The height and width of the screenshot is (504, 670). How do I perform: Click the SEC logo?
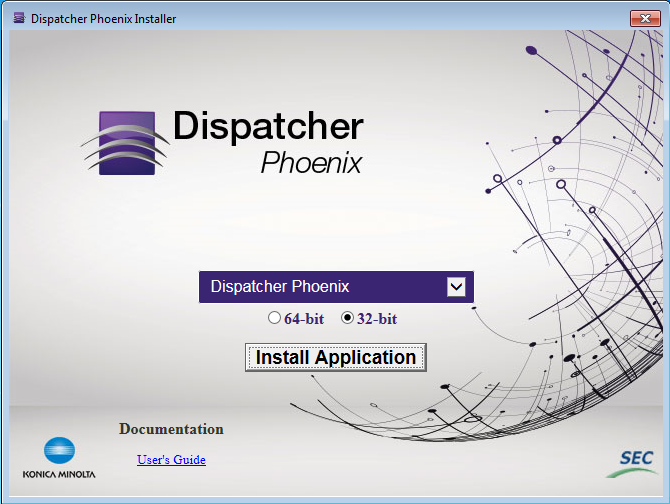(632, 463)
